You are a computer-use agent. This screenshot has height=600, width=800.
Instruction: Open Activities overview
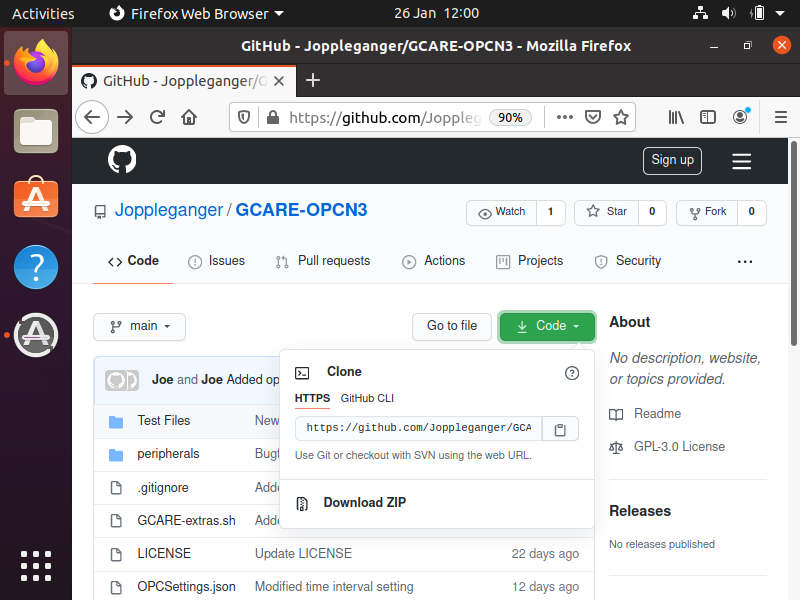[x=43, y=13]
